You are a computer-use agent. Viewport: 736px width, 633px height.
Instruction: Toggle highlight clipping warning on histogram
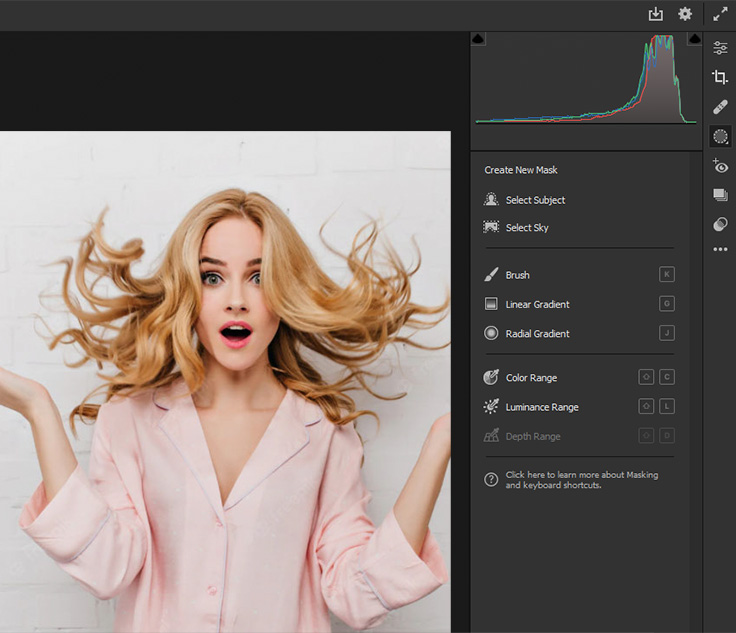pos(695,38)
